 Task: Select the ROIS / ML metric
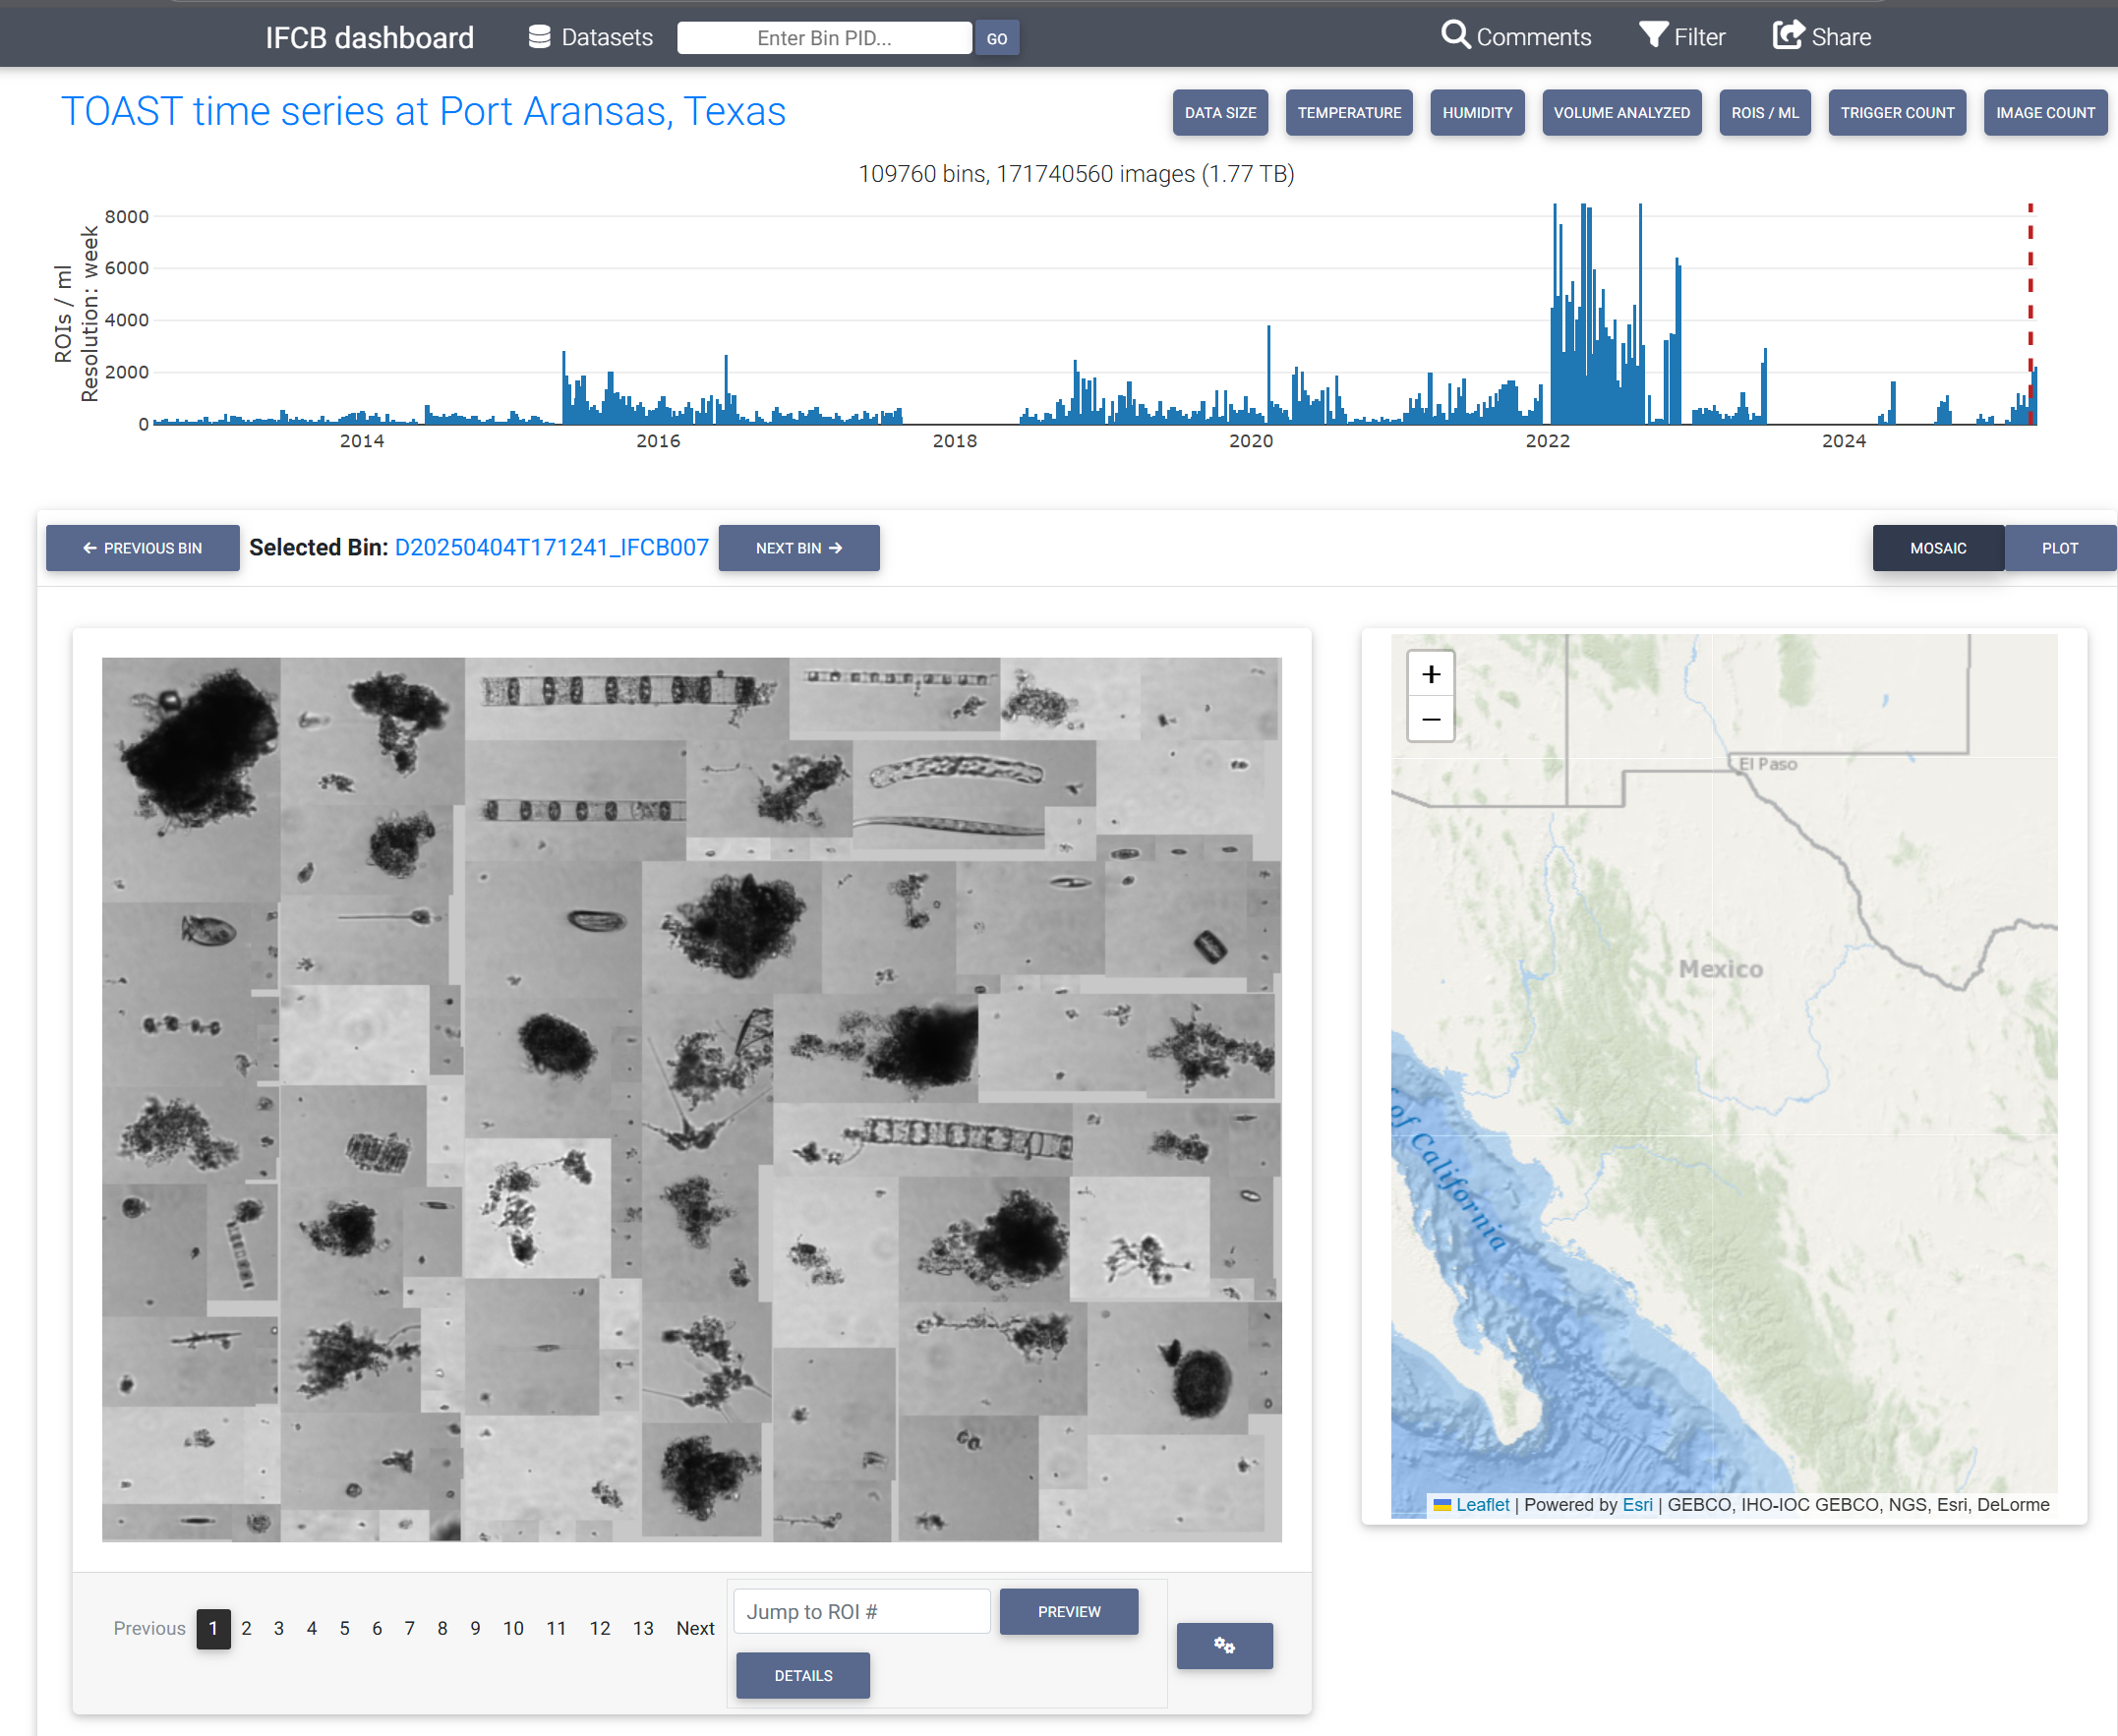coord(1765,112)
